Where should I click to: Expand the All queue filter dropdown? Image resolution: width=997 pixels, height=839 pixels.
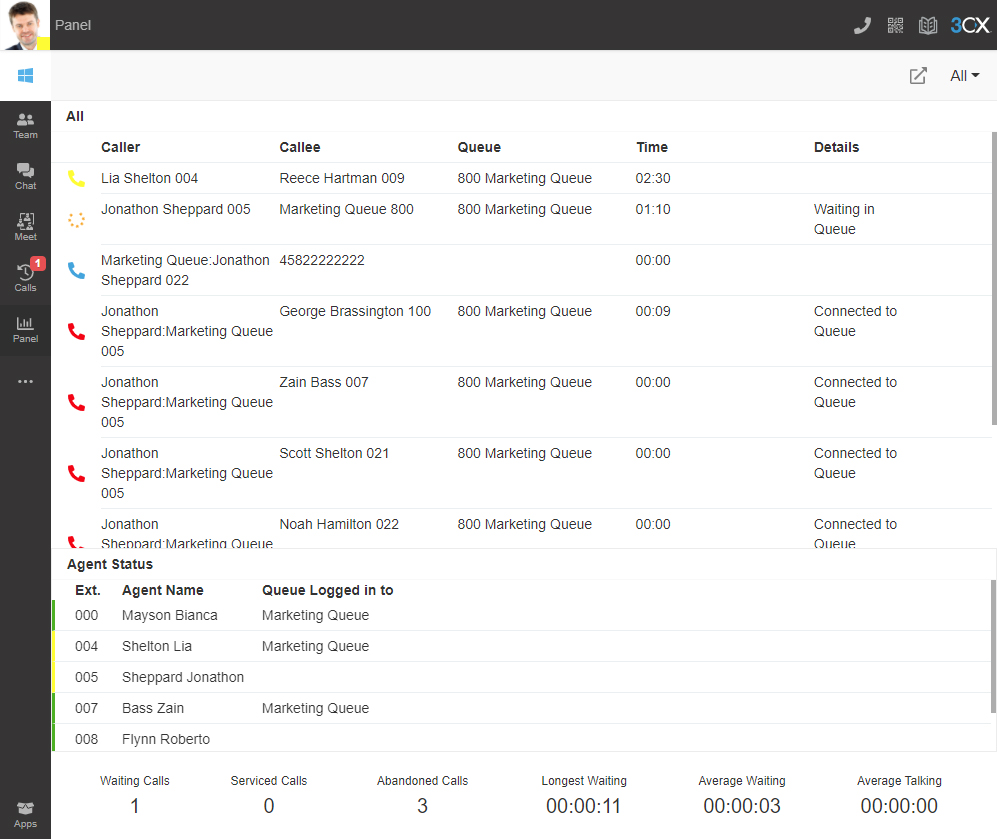tap(964, 76)
